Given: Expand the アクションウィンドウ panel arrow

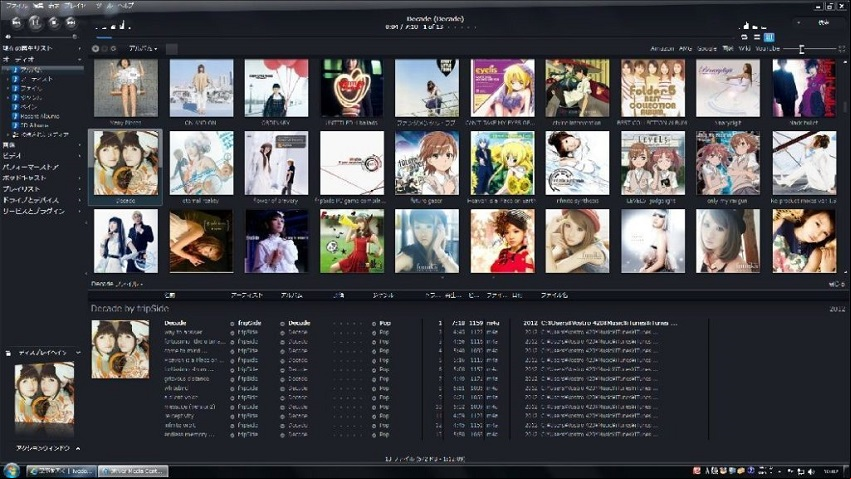Looking at the screenshot, I should click(x=78, y=449).
